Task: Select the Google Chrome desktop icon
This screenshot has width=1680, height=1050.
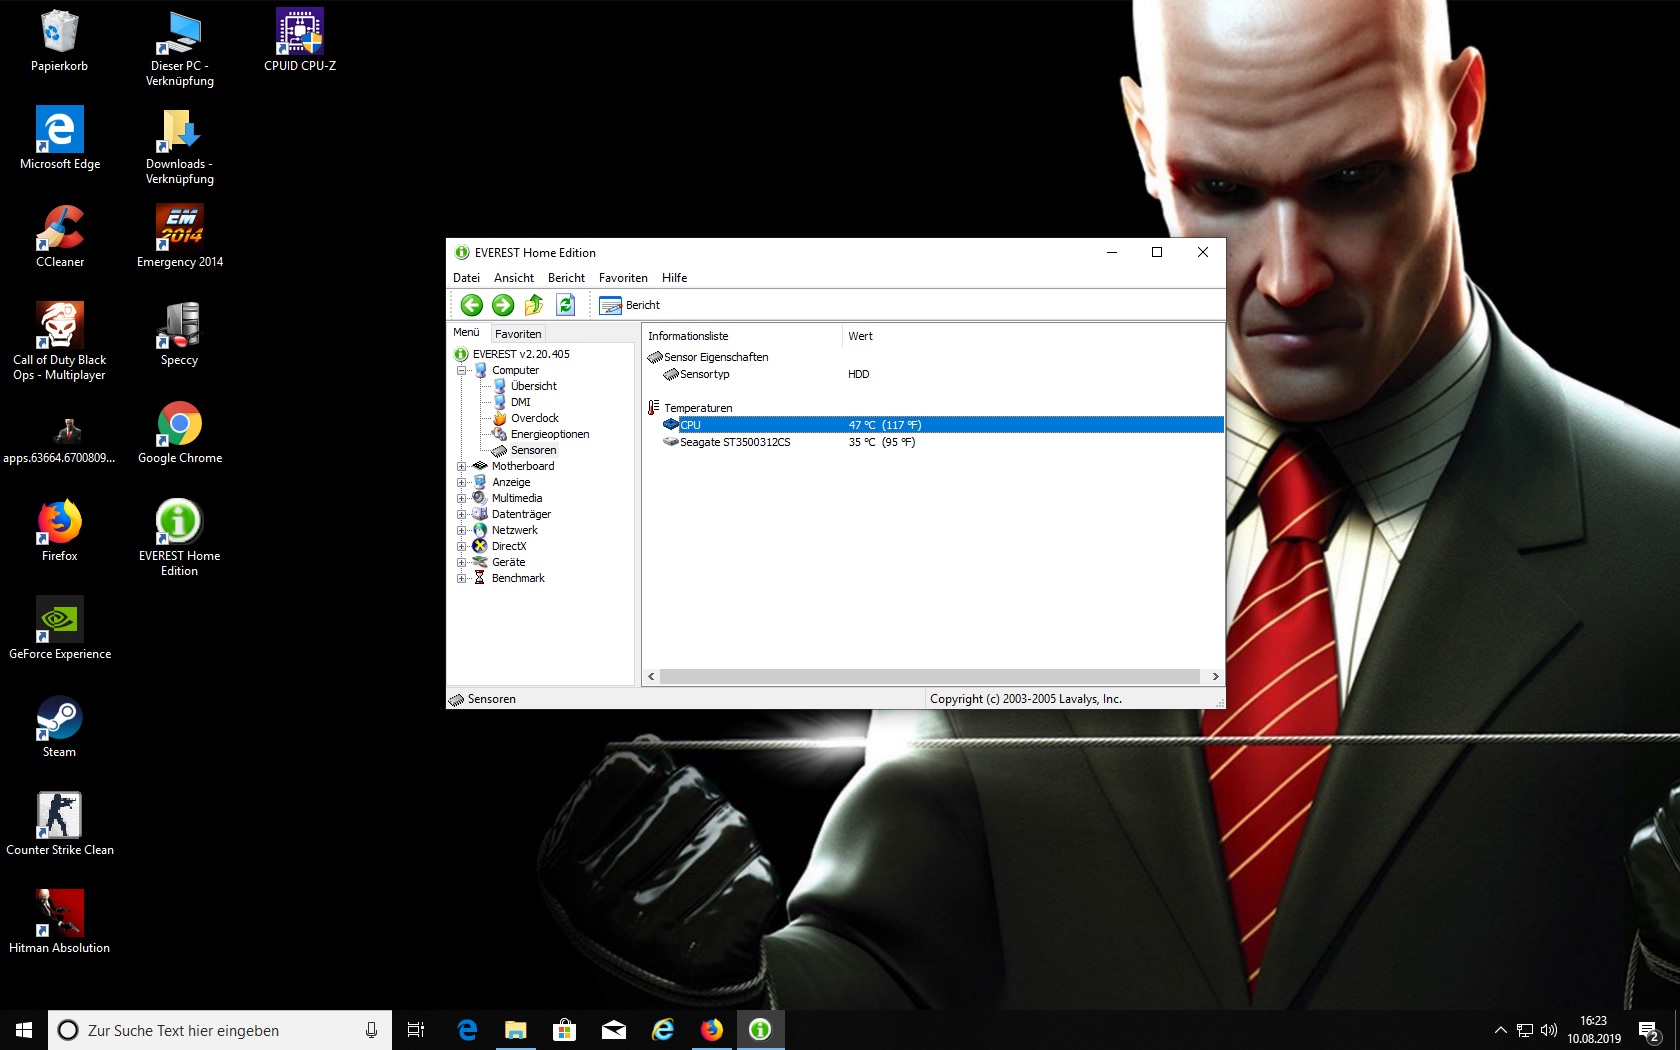Action: point(180,433)
